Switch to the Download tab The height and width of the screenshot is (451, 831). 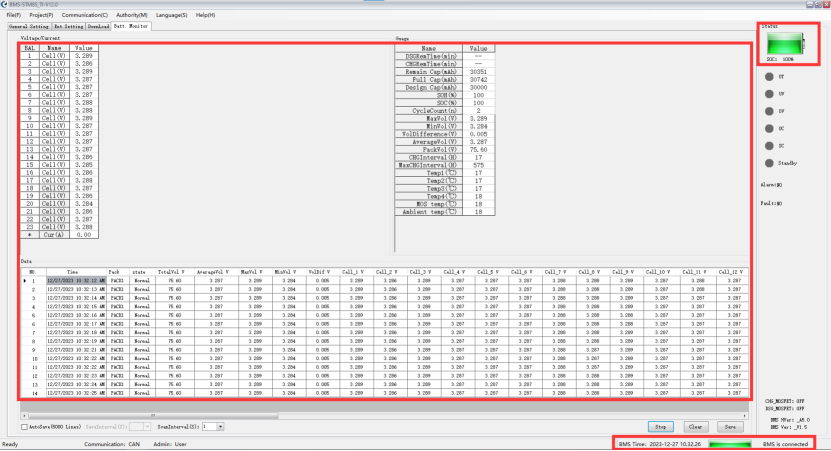97,26
